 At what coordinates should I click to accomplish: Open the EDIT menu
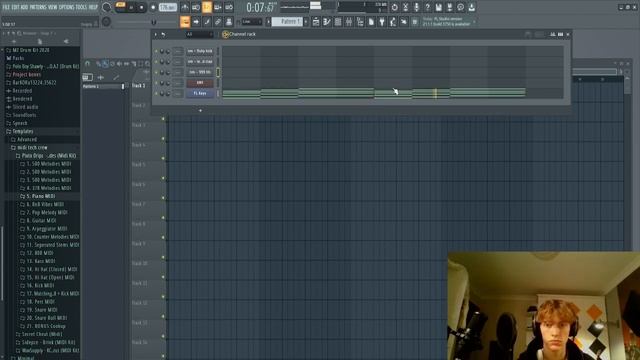click(16, 7)
